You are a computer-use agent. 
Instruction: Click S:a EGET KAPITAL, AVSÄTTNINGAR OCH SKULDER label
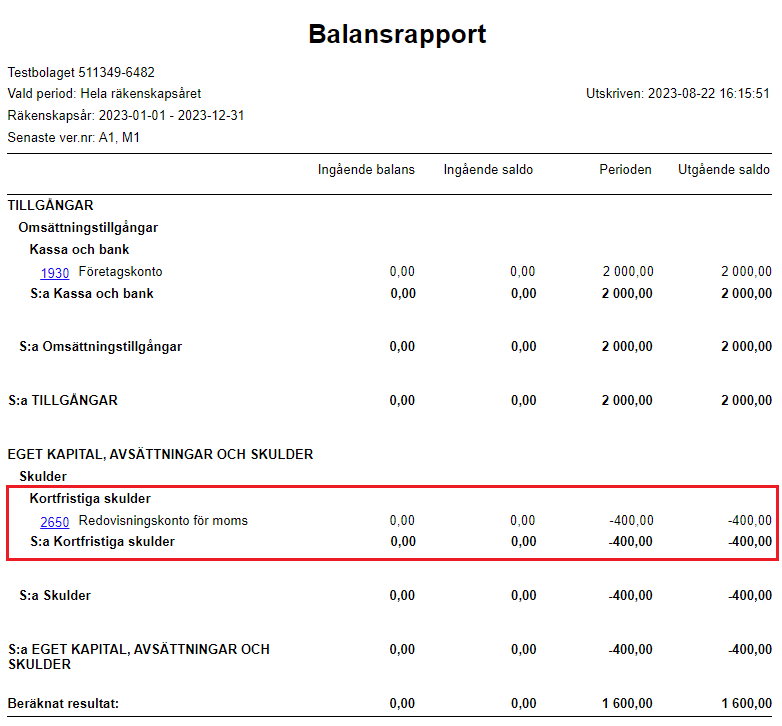point(139,656)
